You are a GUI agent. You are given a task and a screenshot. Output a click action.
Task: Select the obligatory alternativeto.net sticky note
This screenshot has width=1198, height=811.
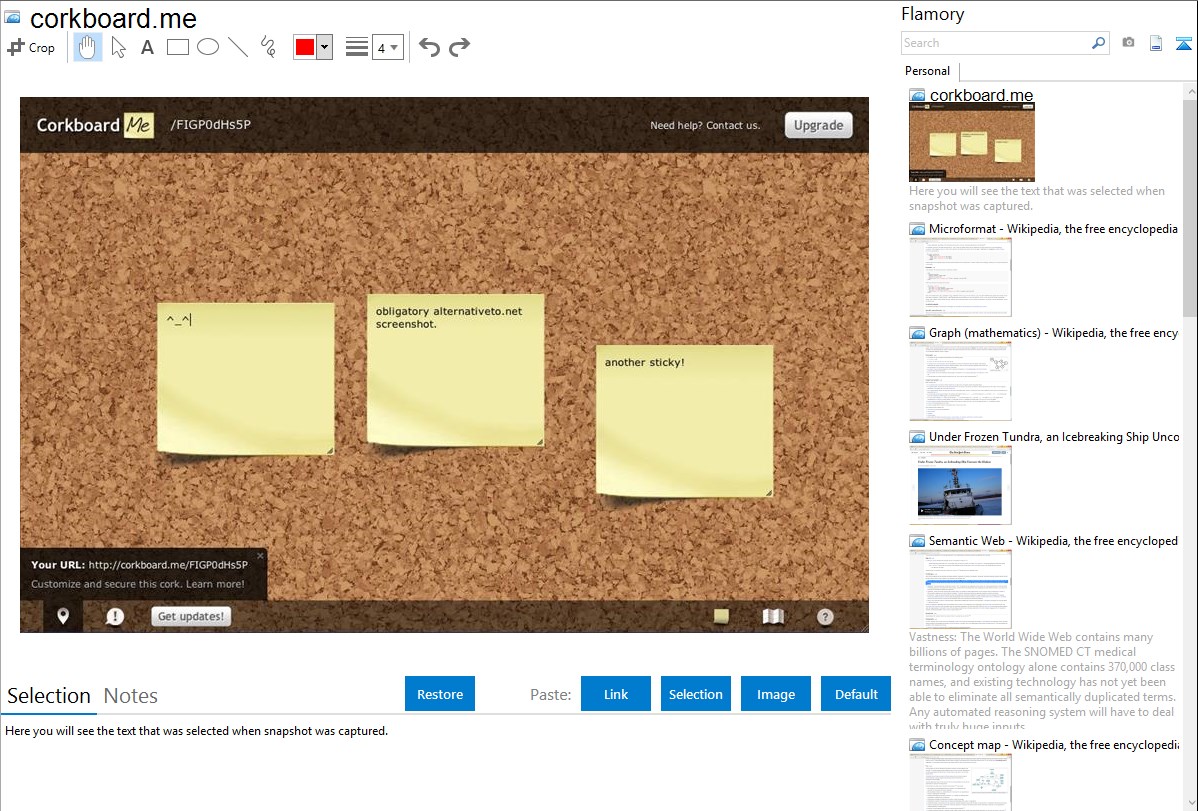(x=455, y=369)
